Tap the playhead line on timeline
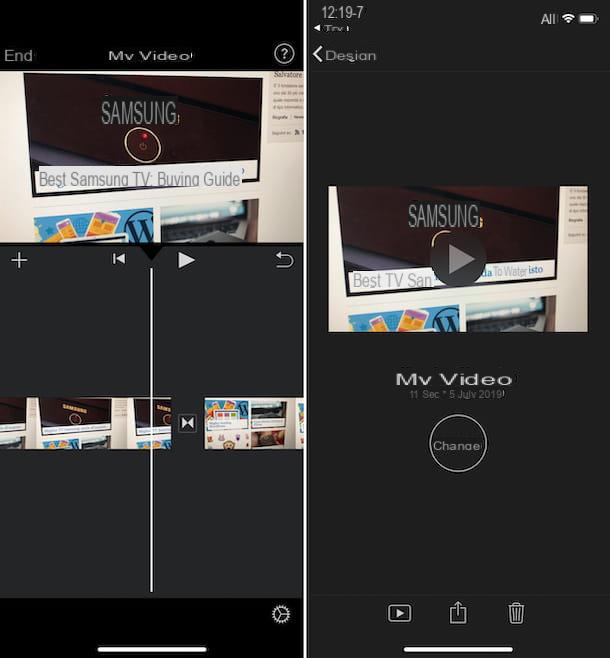 [151, 430]
